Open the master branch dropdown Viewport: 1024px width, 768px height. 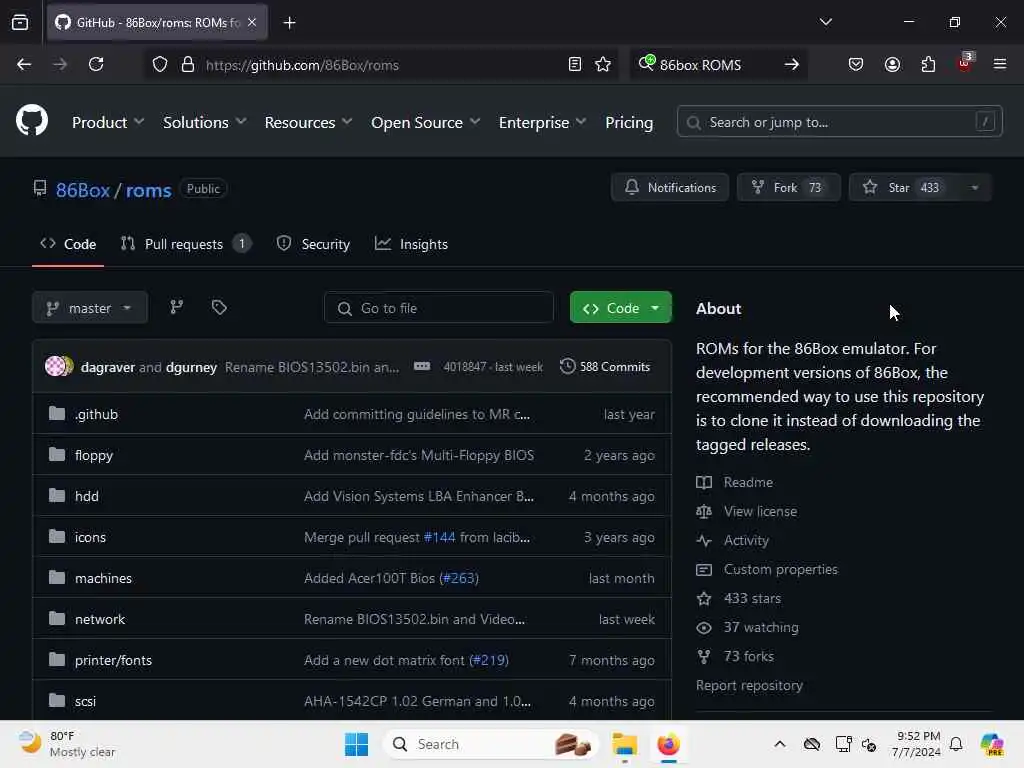pyautogui.click(x=89, y=308)
